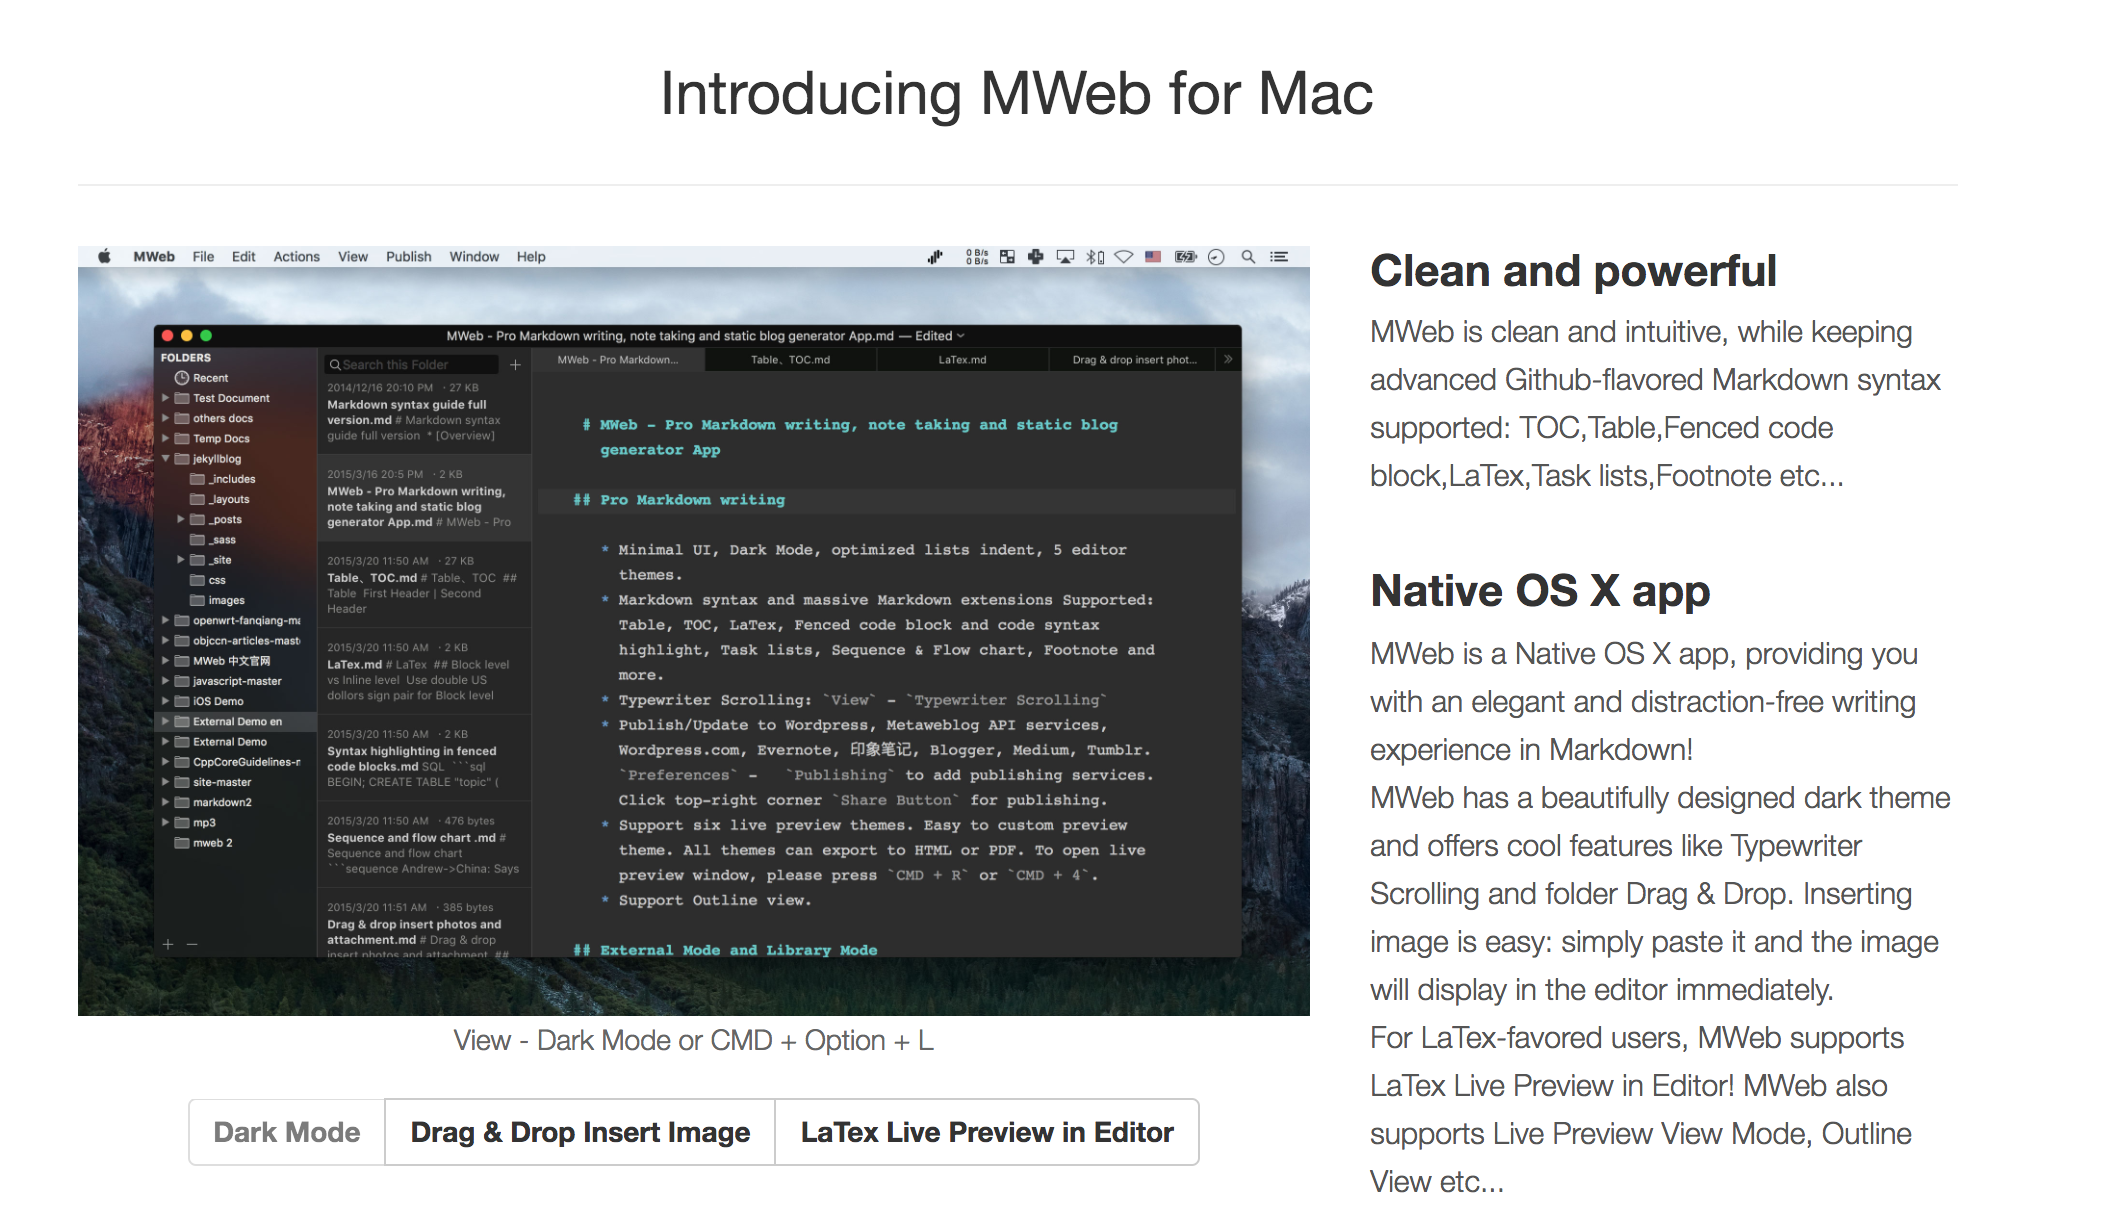Expand the others docs folder
2122x1224 pixels.
coord(166,418)
